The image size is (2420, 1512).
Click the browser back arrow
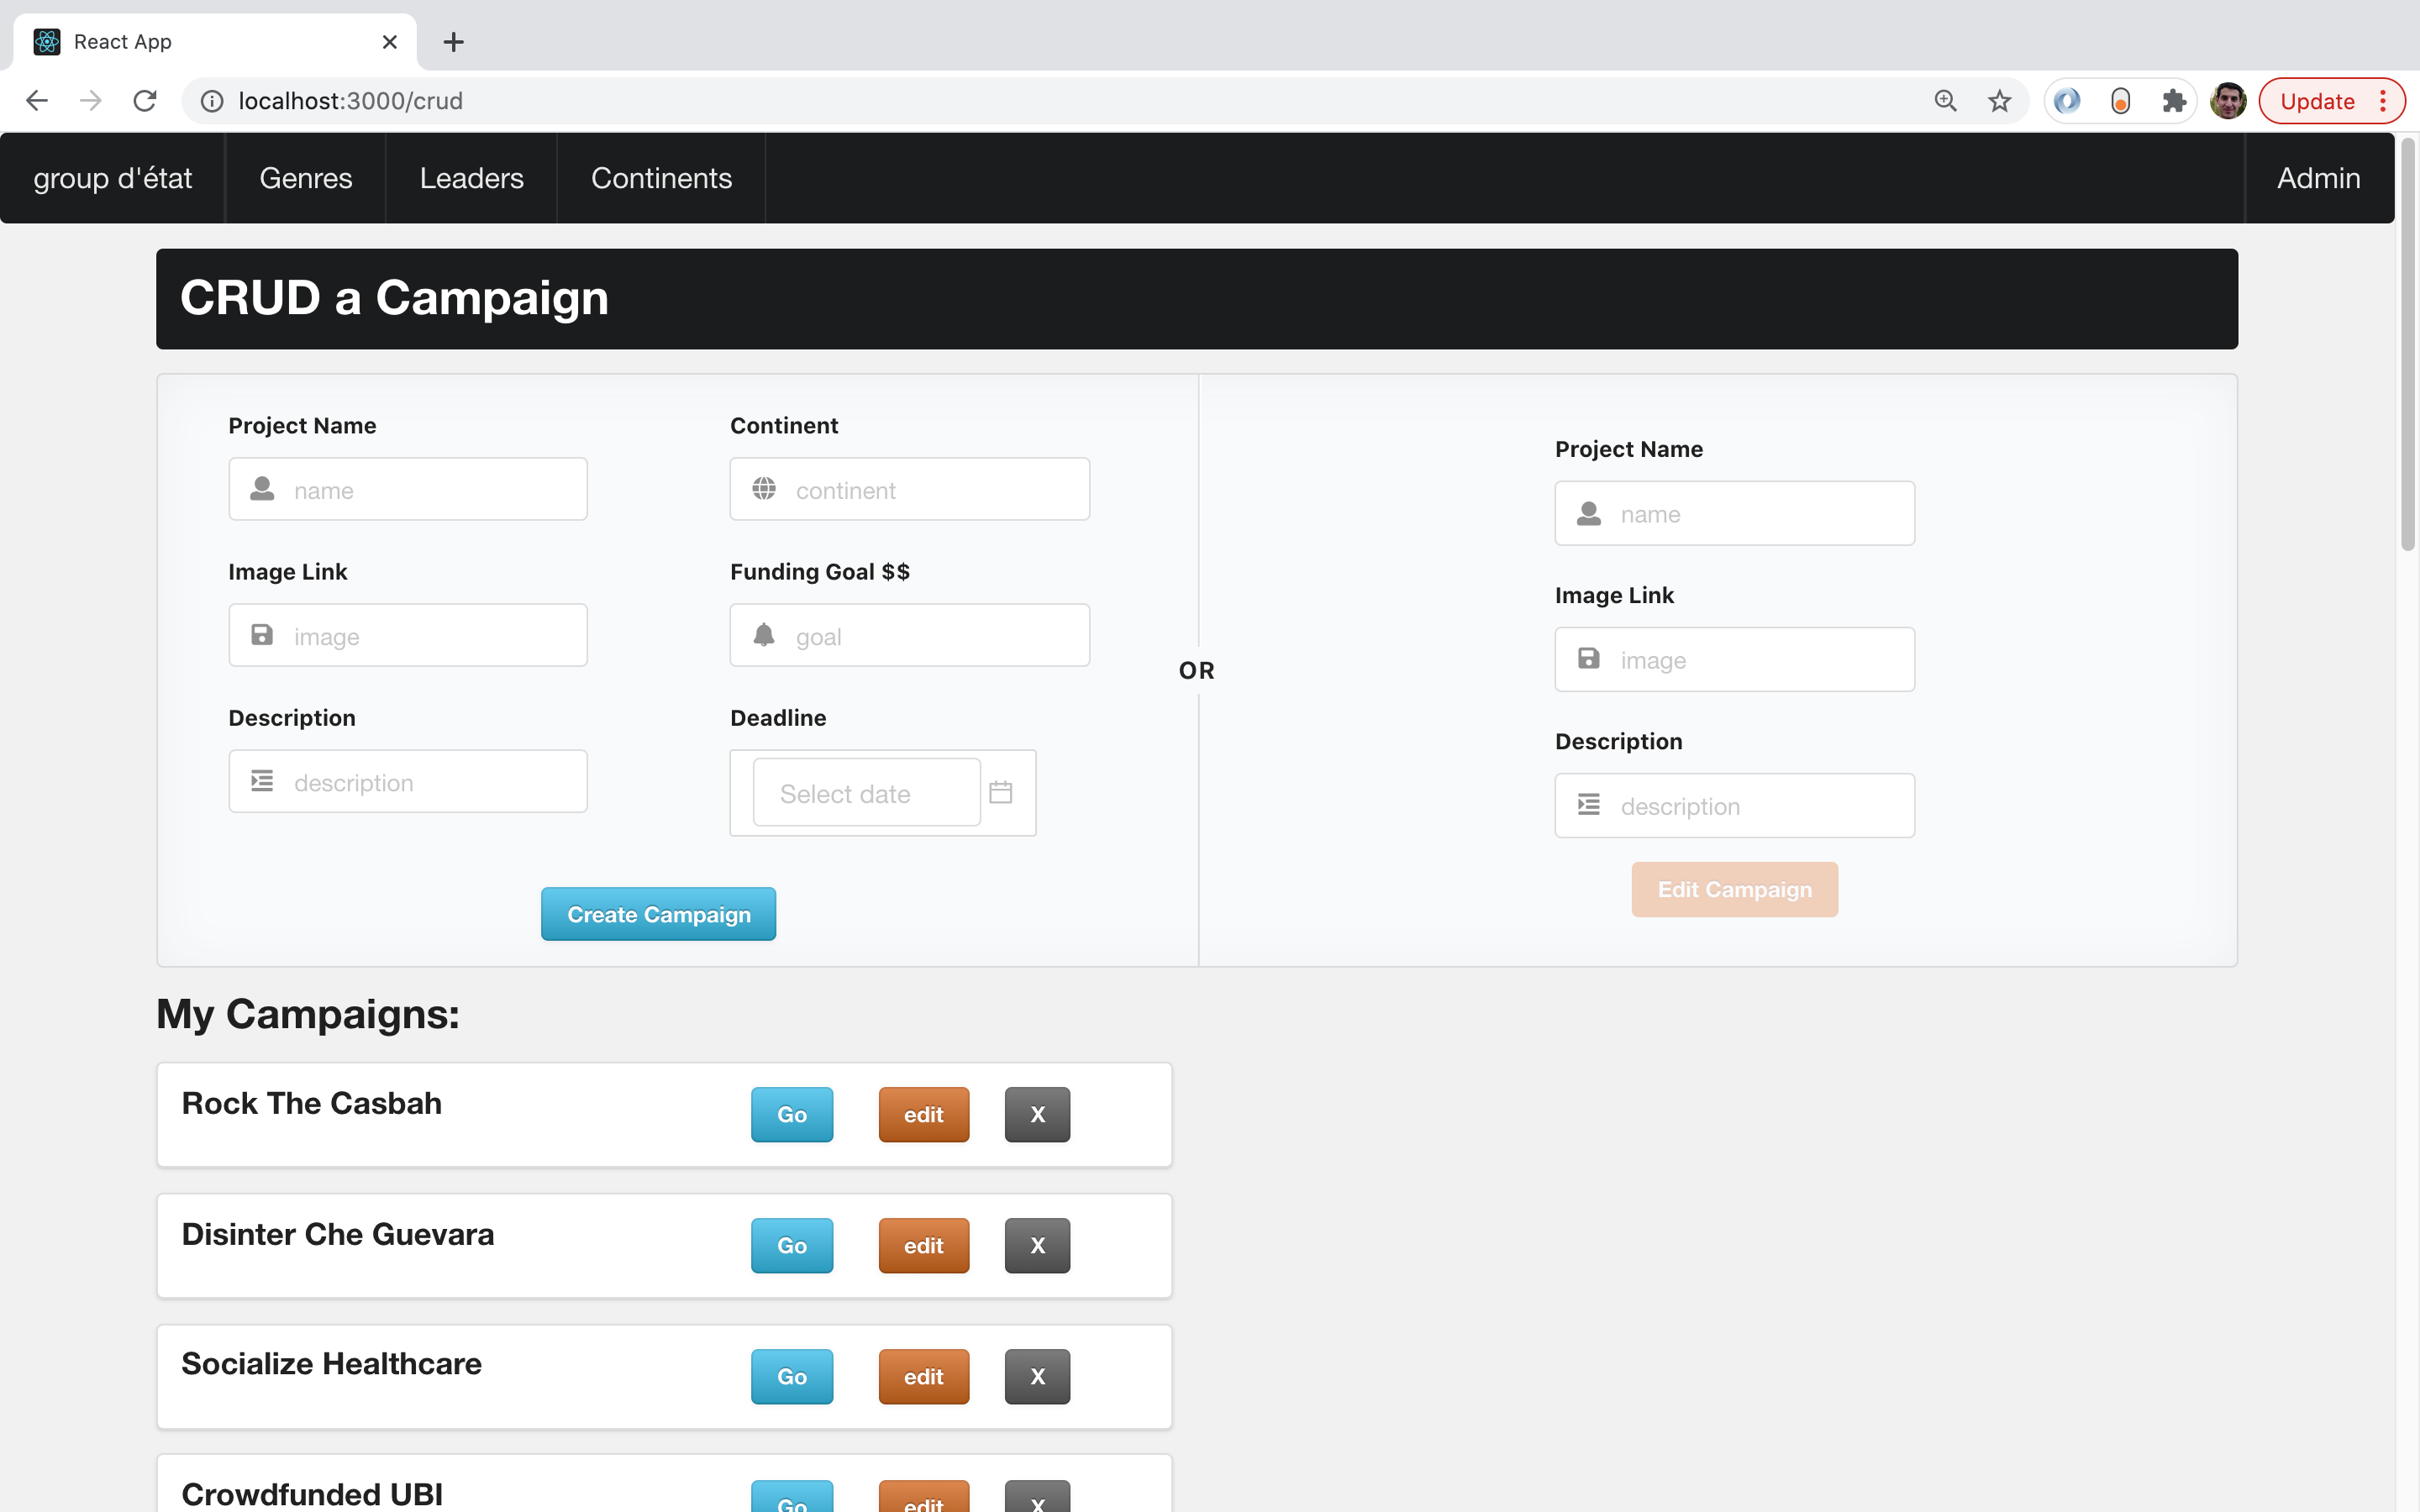tap(37, 101)
